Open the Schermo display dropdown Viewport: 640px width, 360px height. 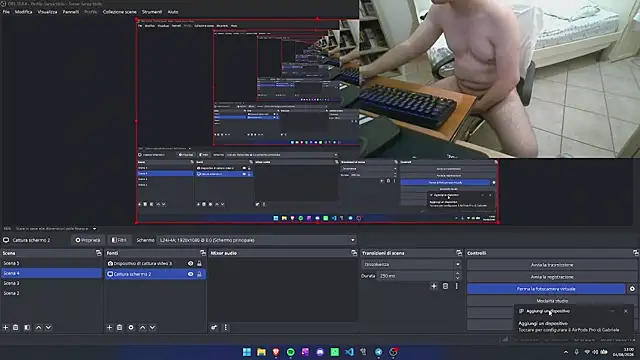(x=257, y=240)
